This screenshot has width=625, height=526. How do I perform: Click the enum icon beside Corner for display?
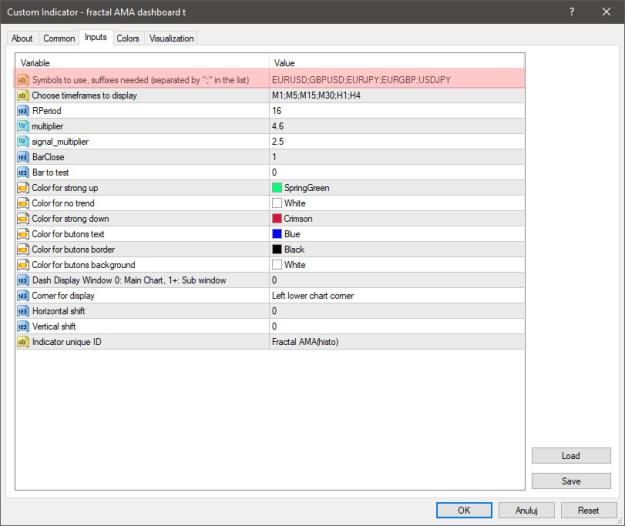pyautogui.click(x=23, y=296)
